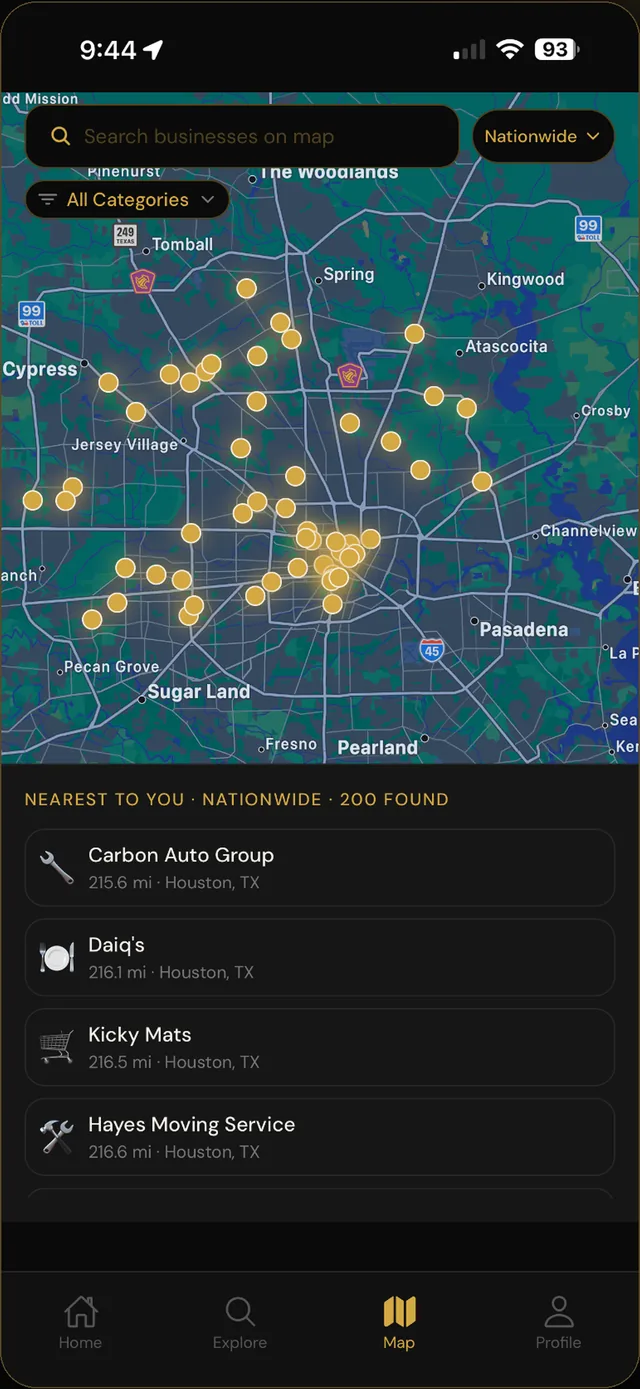Tap '216.1 mi · Houston, TX' distance text
Image resolution: width=640 pixels, height=1389 pixels.
171,972
